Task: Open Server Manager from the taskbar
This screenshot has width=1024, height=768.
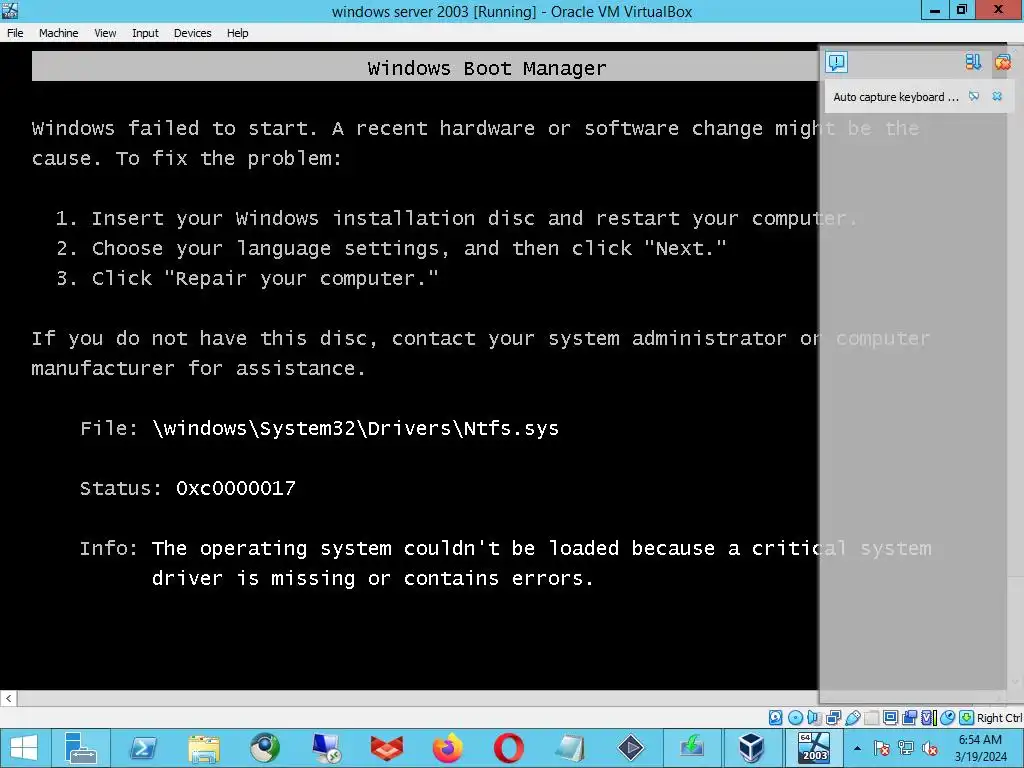Action: pos(81,748)
